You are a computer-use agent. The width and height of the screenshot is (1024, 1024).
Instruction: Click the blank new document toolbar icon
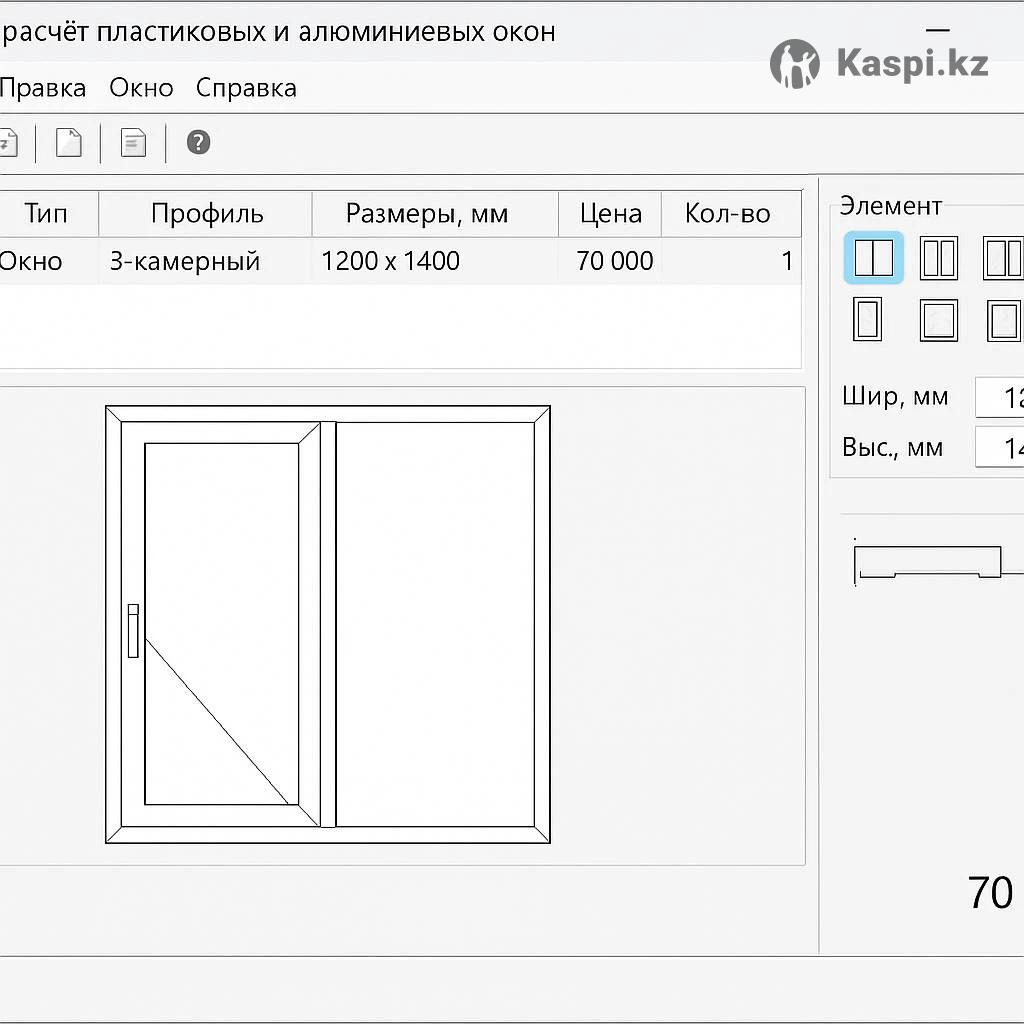click(68, 143)
